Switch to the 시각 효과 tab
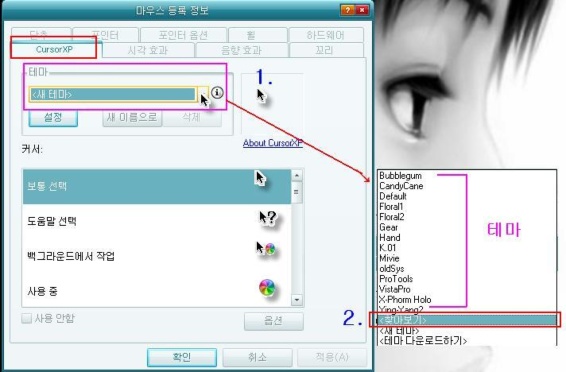 (148, 50)
